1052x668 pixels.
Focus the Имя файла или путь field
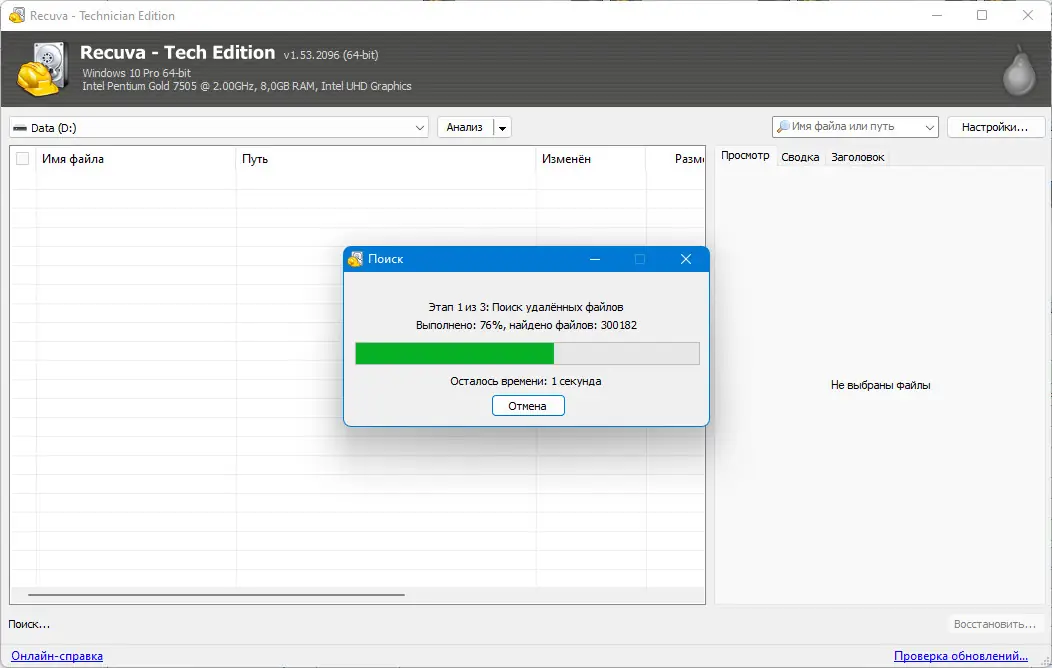coord(855,127)
